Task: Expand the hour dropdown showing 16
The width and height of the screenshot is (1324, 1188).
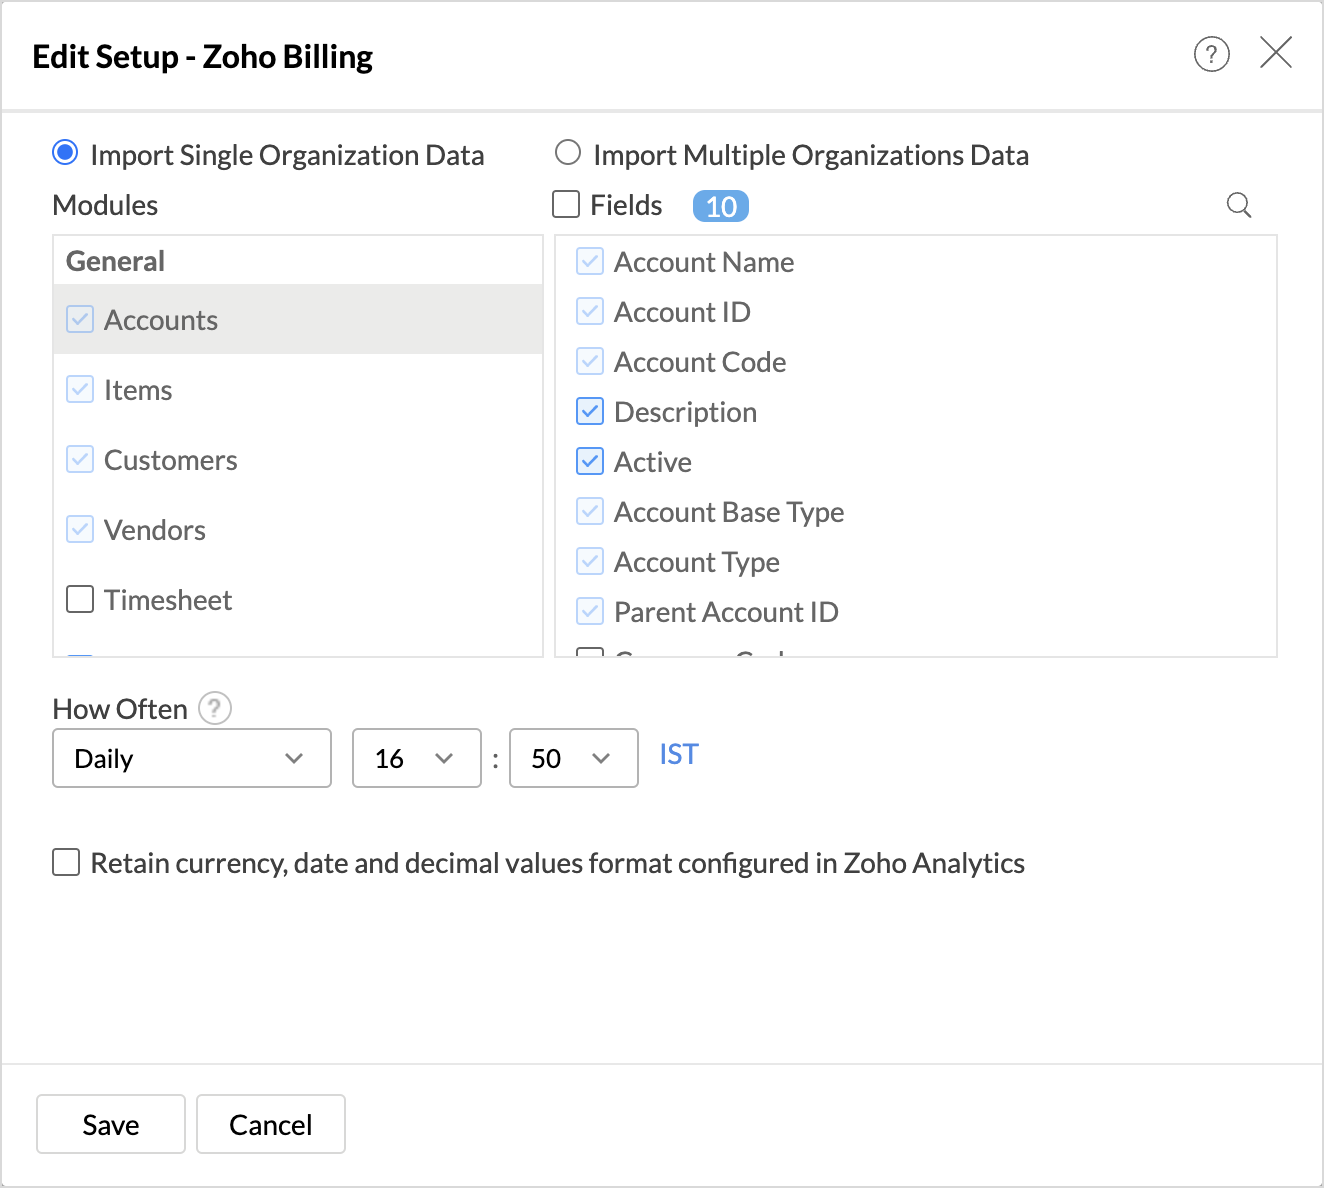Action: [x=416, y=758]
